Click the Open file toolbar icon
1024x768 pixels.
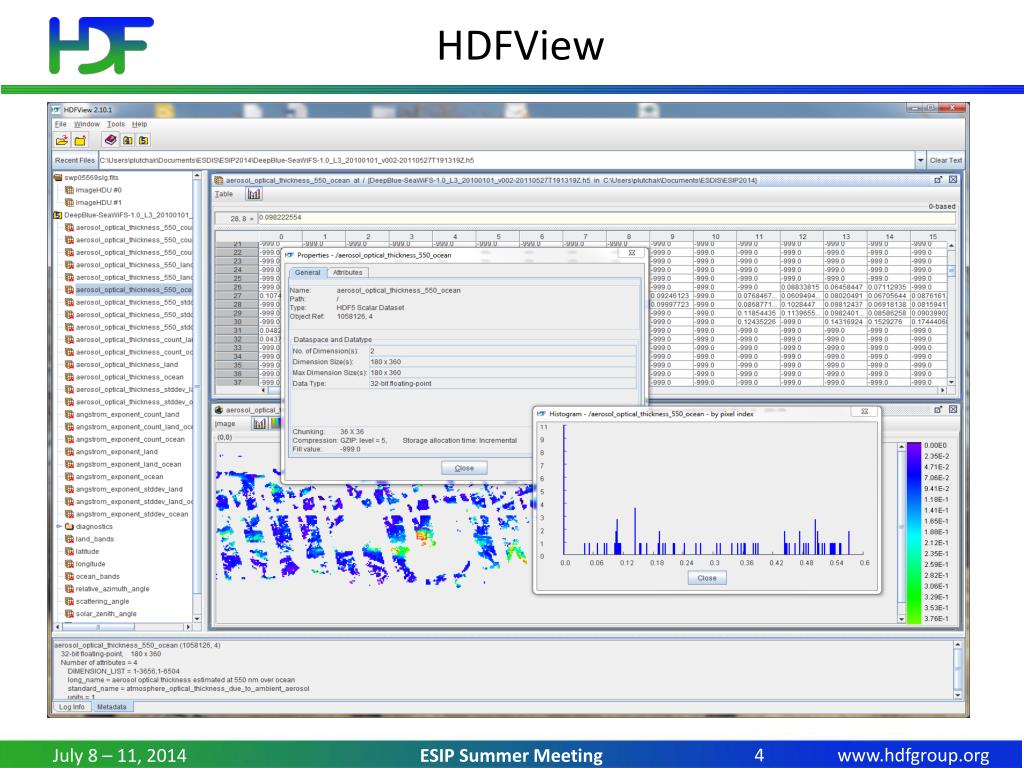pyautogui.click(x=62, y=140)
